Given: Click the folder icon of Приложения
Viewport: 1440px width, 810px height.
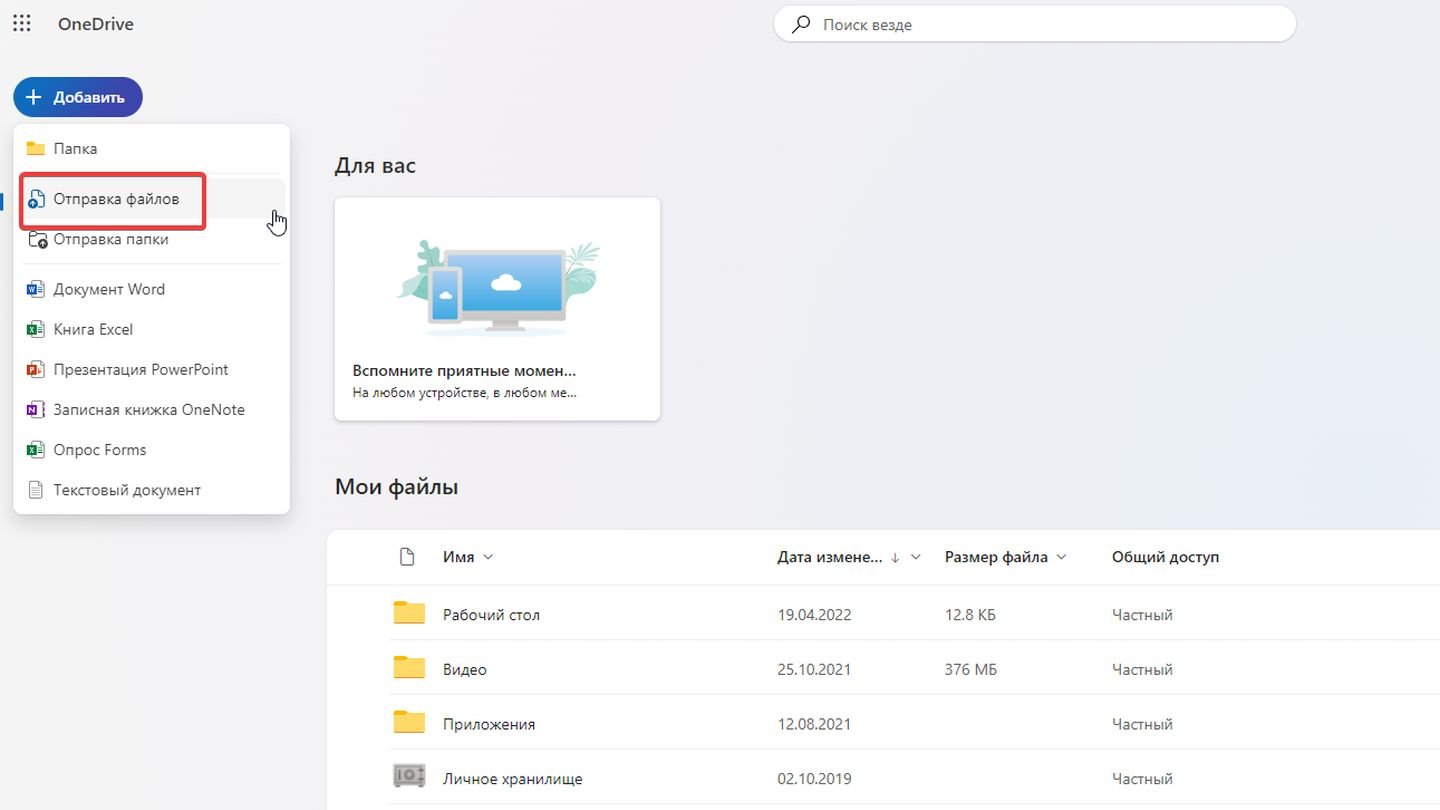Looking at the screenshot, I should (409, 722).
